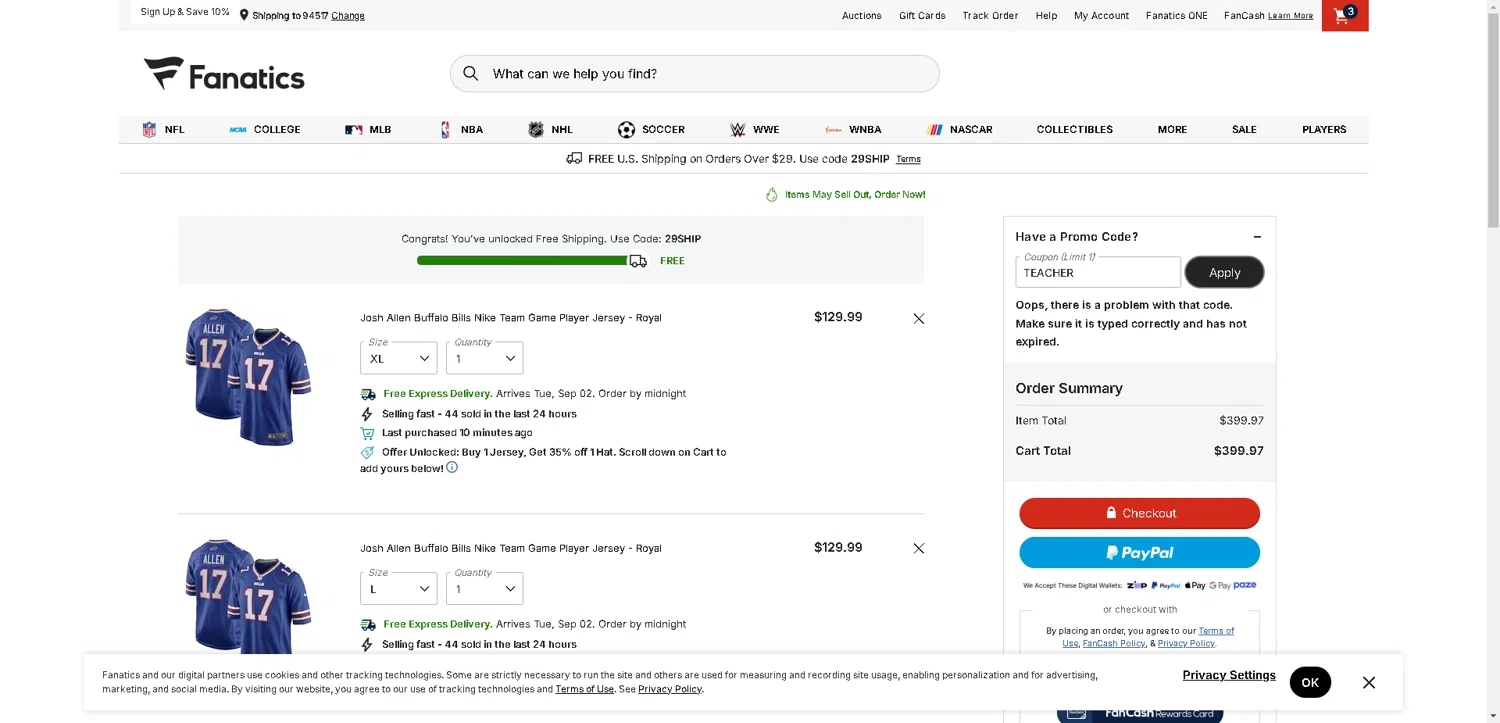The width and height of the screenshot is (1500, 723).
Task: Open Privacy Settings in the cookie banner
Action: [x=1229, y=675]
